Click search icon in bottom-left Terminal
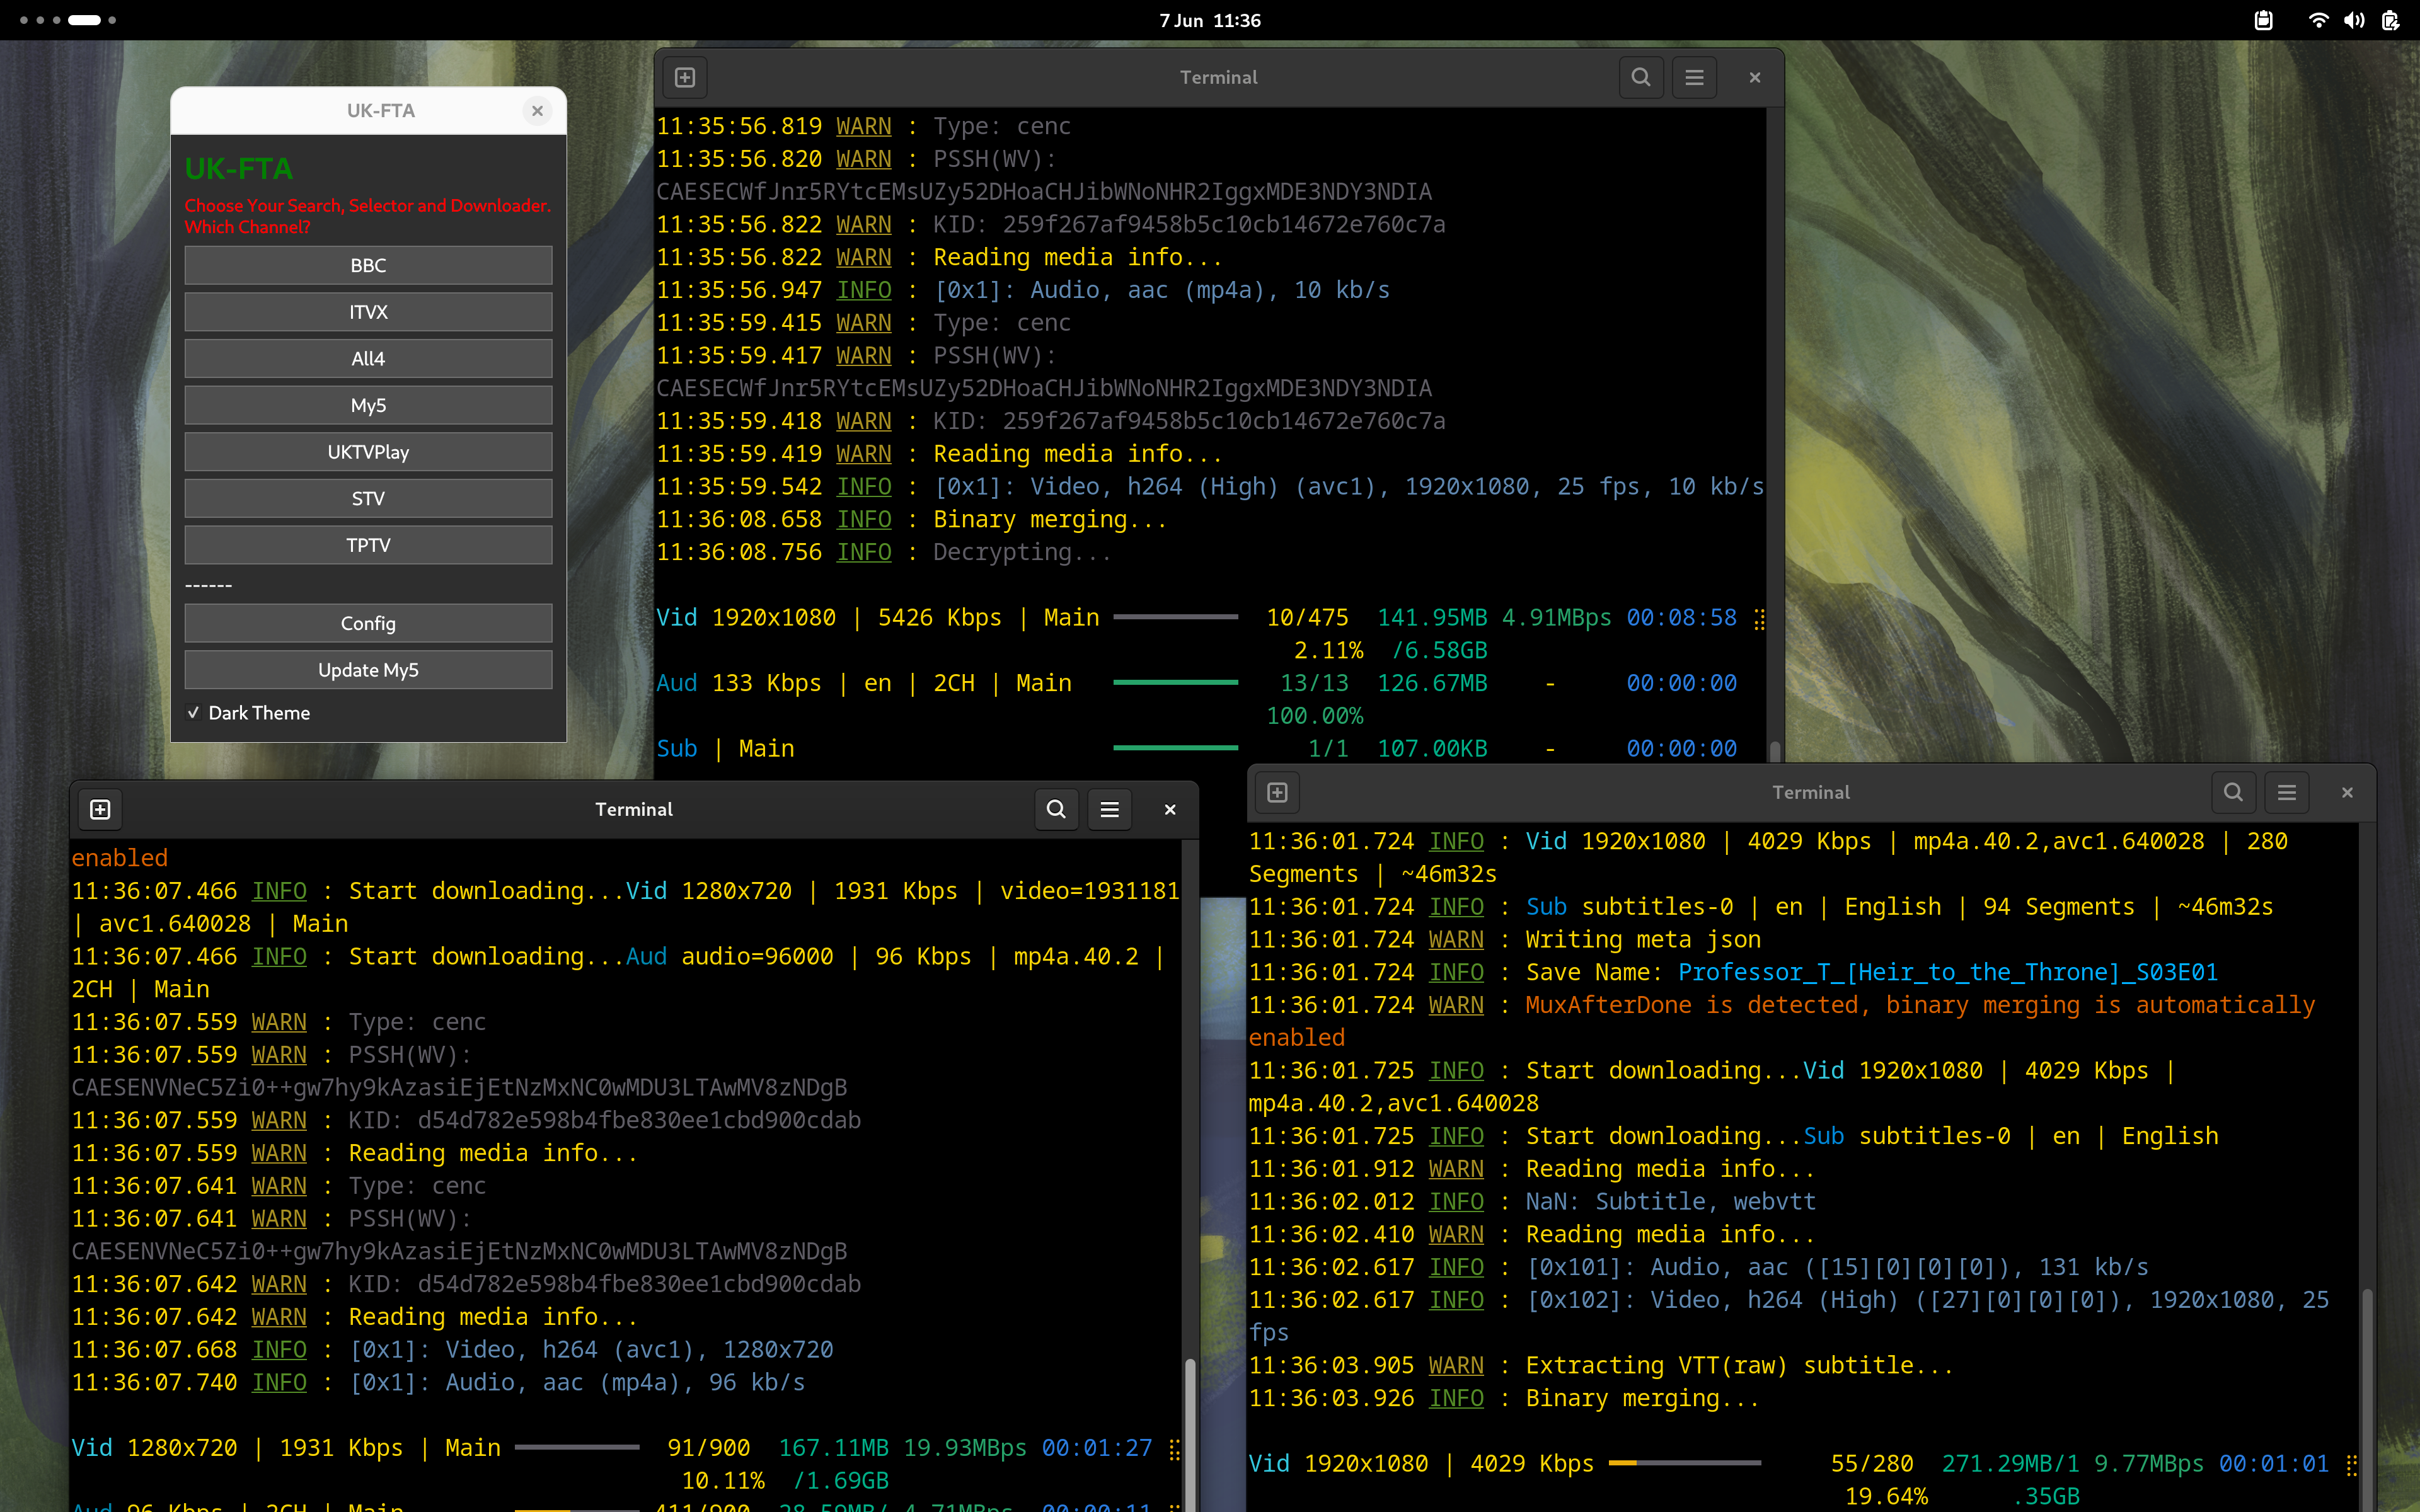The image size is (2420, 1512). [1056, 809]
